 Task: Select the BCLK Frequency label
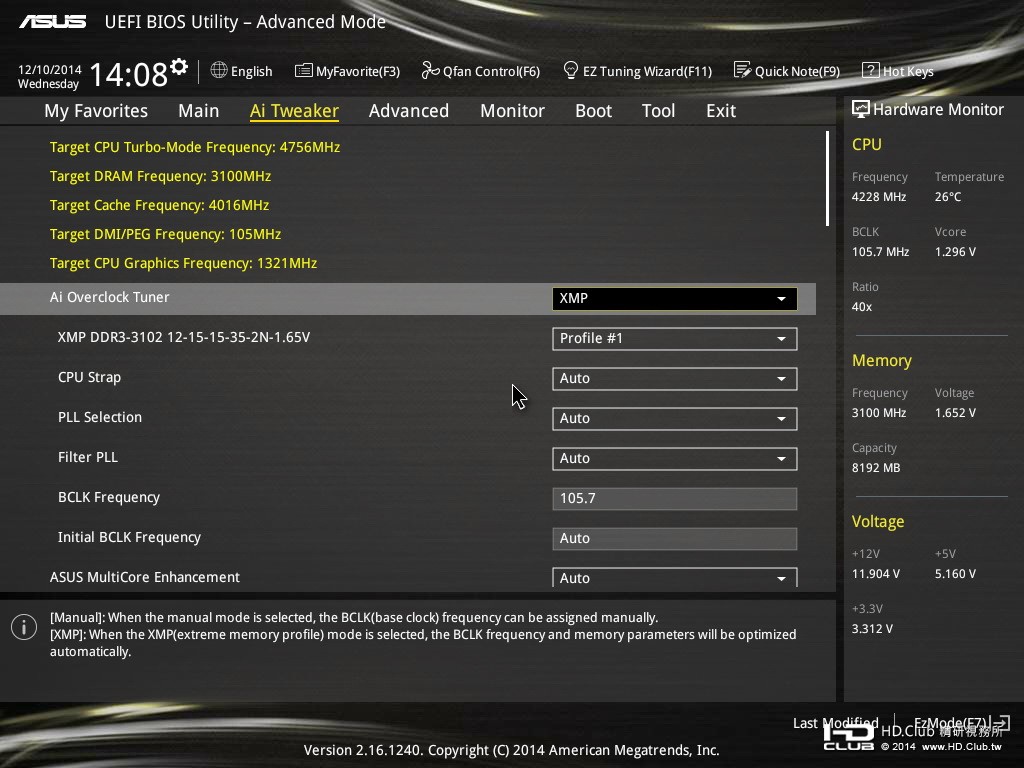click(x=109, y=498)
